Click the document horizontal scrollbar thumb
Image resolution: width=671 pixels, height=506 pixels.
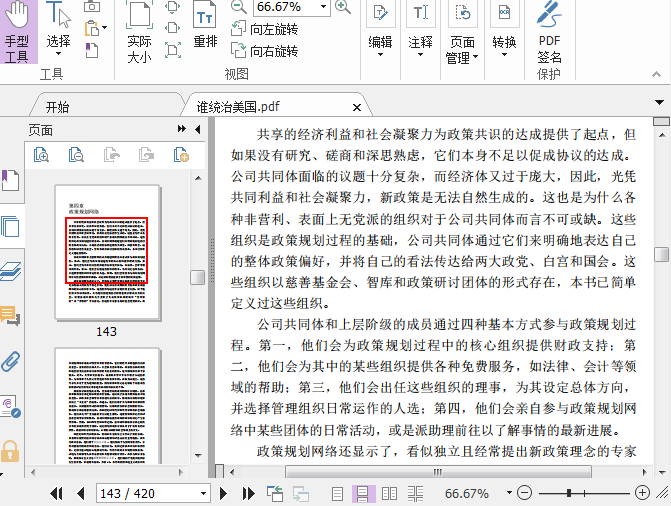click(438, 472)
